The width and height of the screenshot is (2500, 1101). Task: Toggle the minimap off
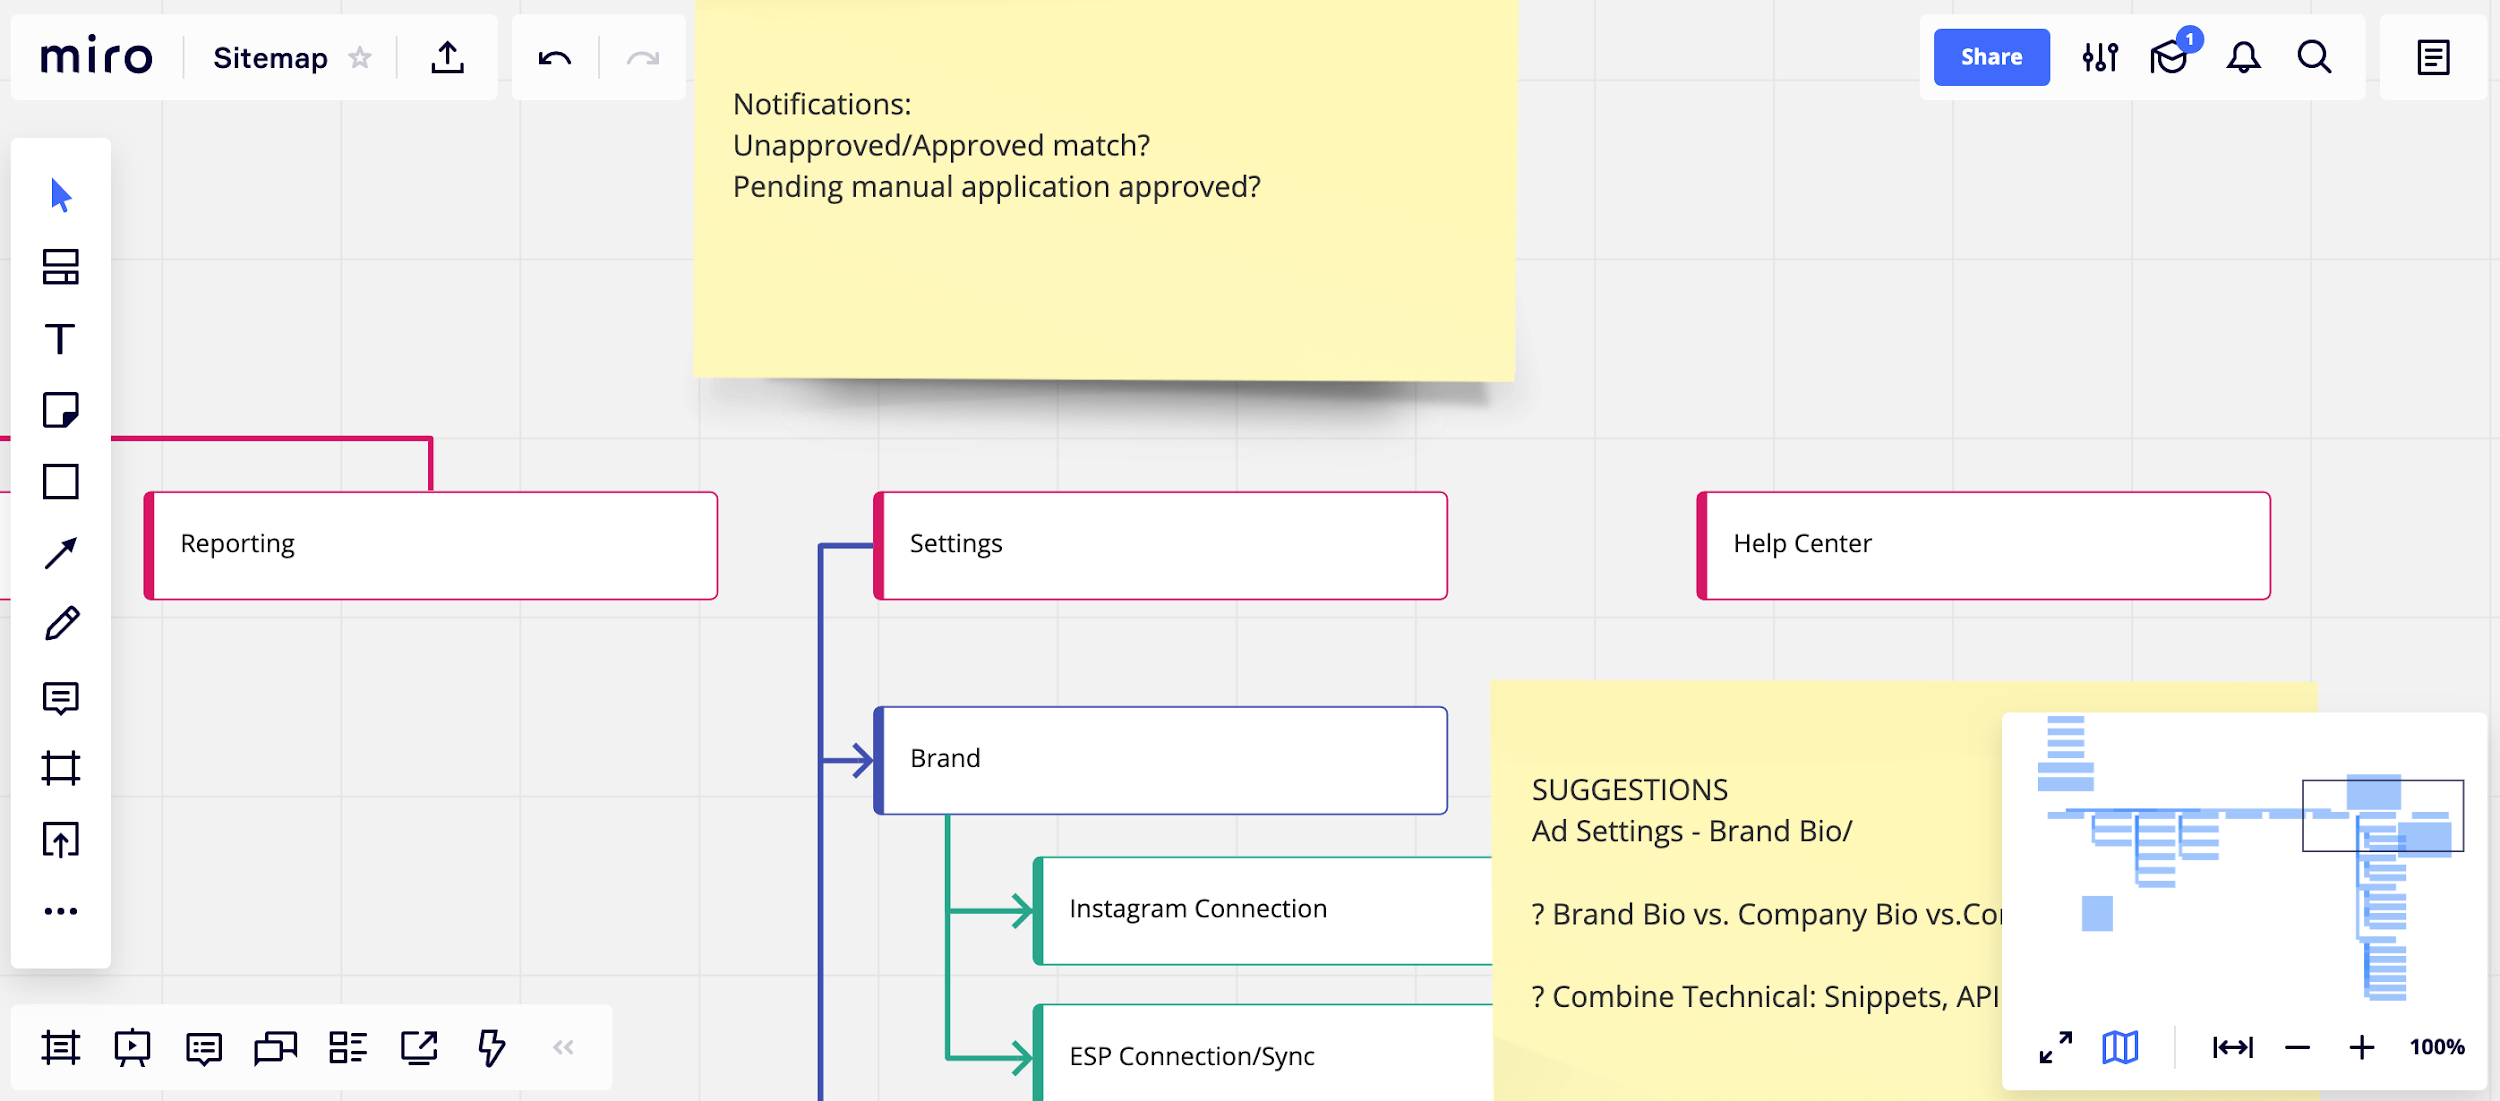click(2118, 1047)
